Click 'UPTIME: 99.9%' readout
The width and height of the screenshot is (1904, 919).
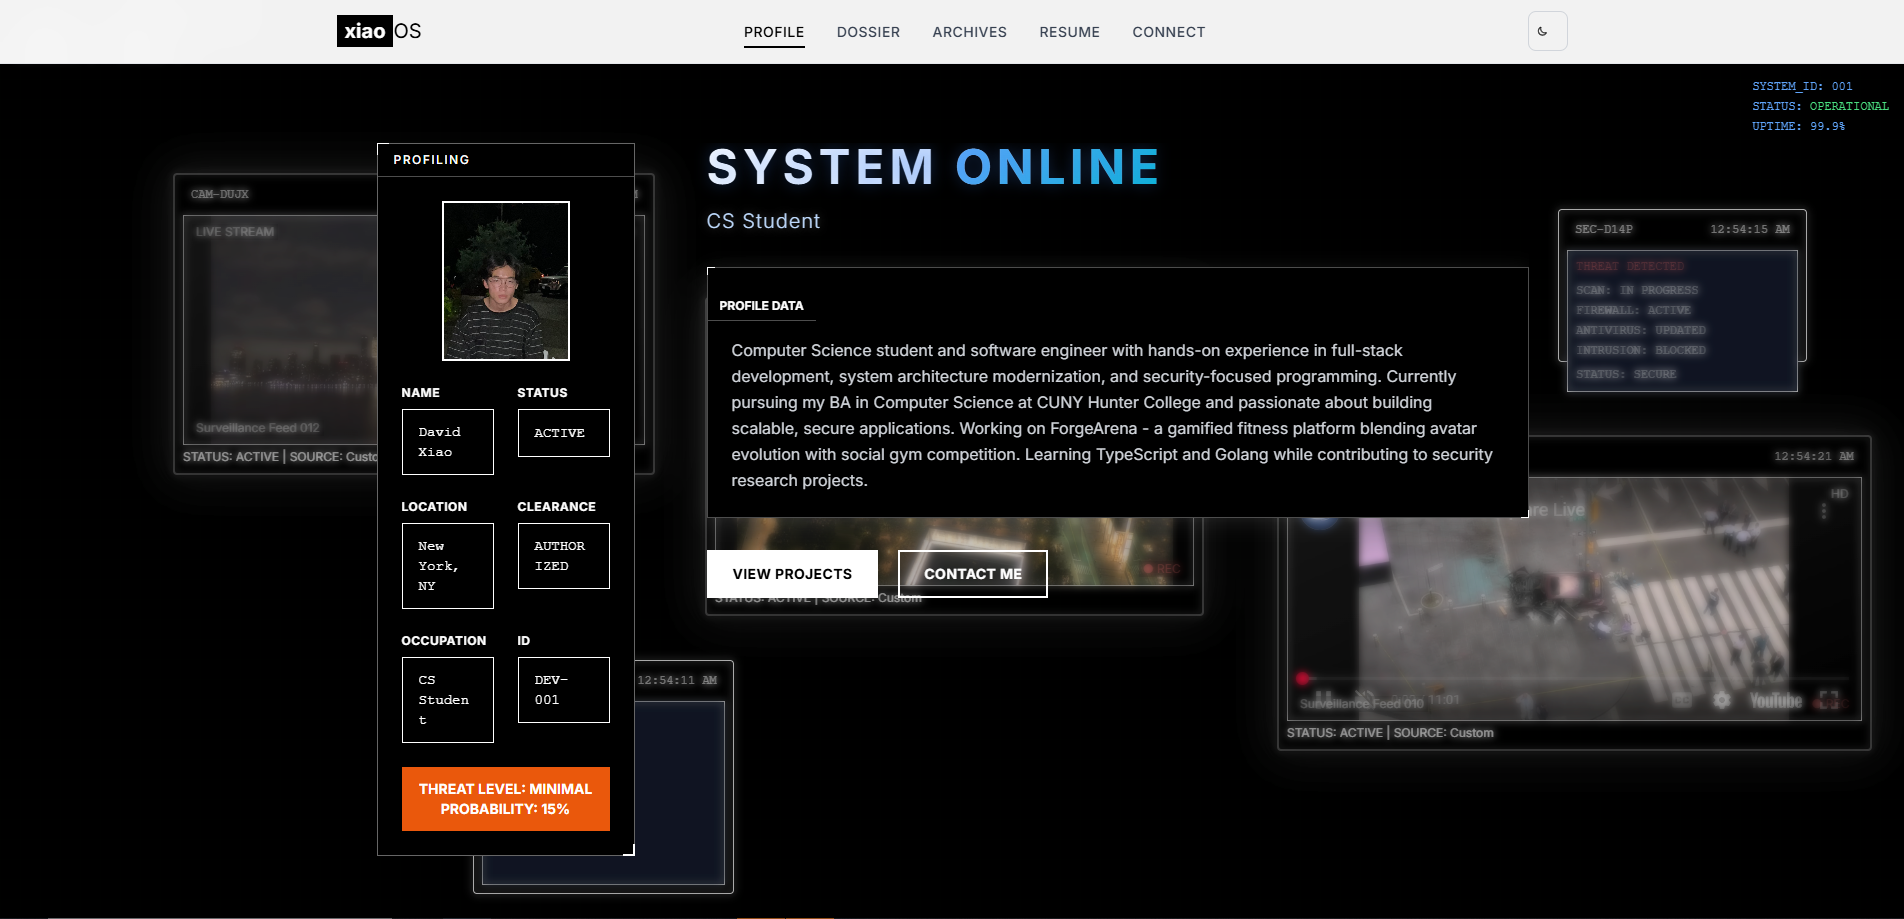click(x=1798, y=126)
